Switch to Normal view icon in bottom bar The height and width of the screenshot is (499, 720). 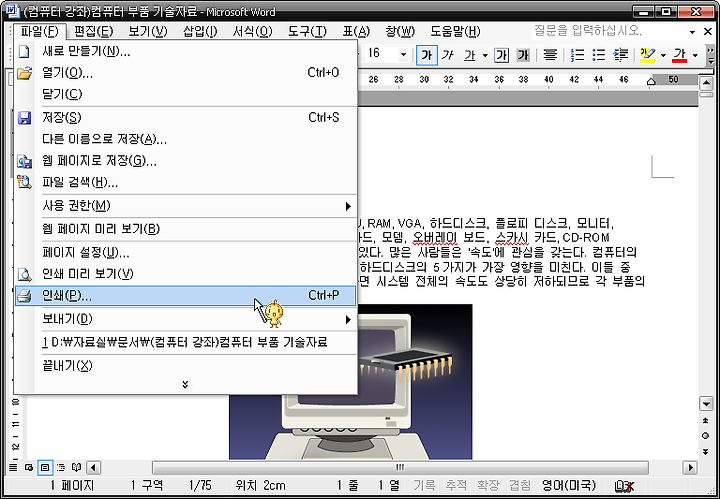pos(13,468)
